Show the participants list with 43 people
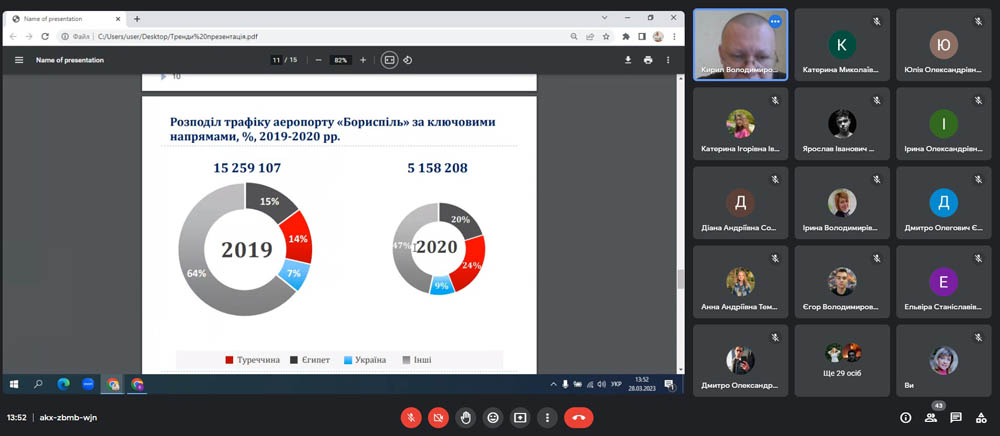 (931, 417)
